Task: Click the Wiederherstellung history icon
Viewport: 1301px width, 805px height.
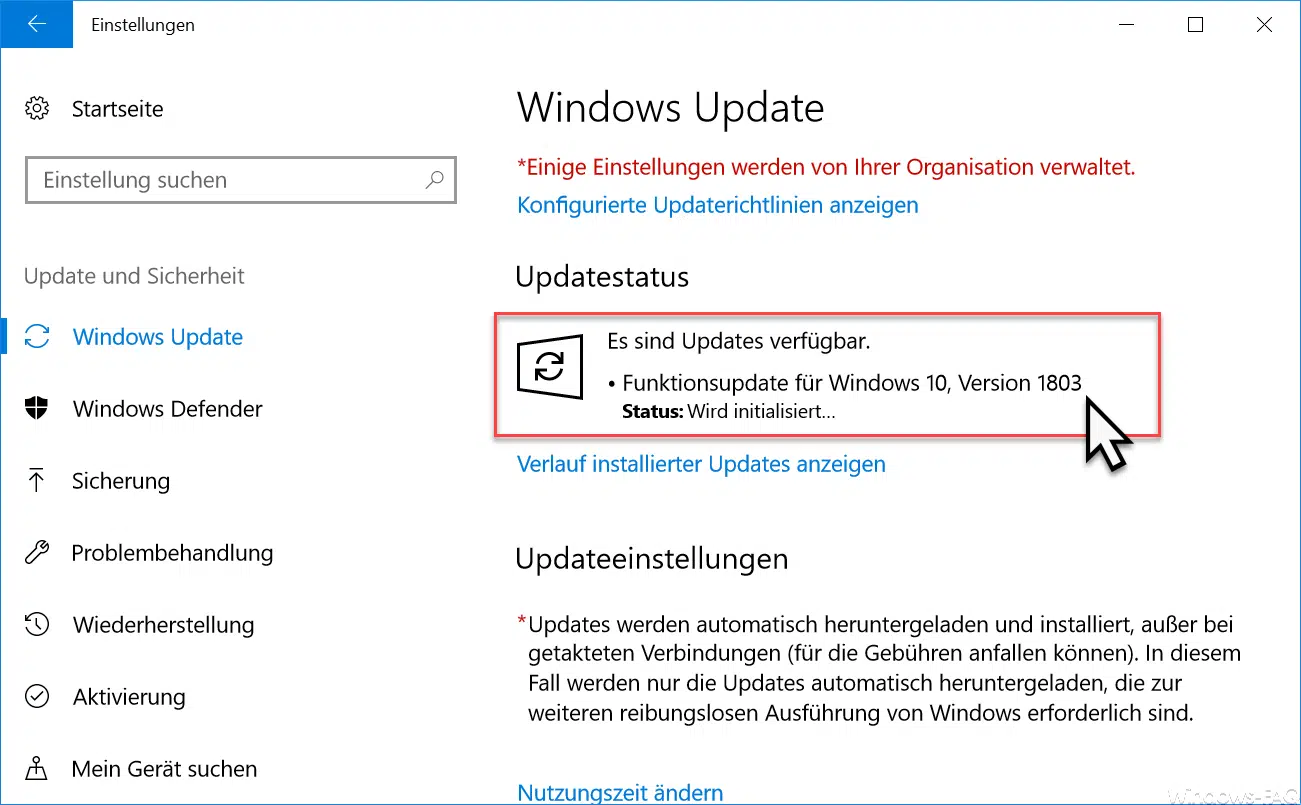Action: [x=37, y=625]
